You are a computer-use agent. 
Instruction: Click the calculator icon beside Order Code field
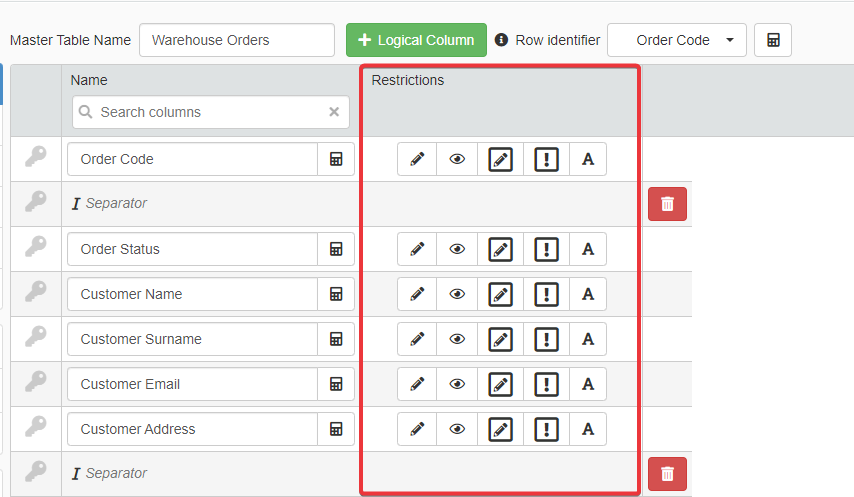(336, 159)
